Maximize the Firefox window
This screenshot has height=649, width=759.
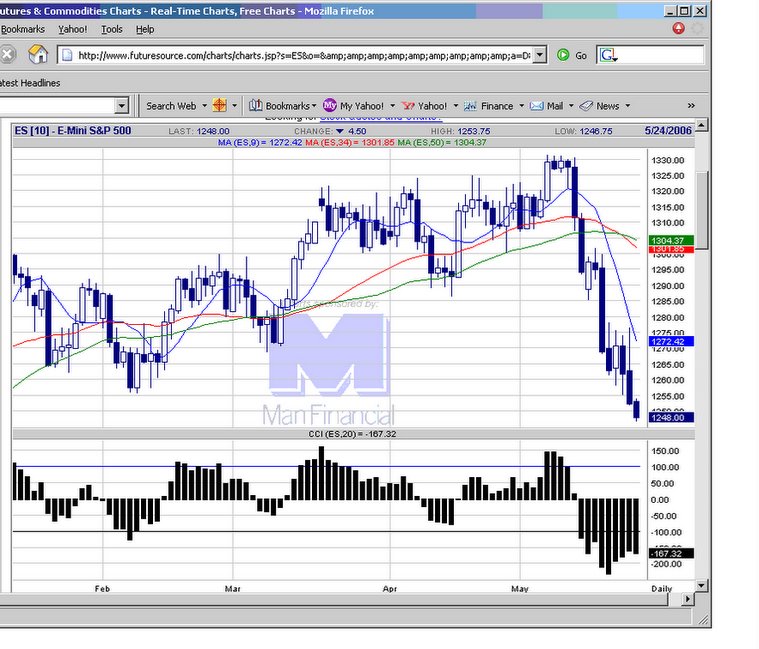point(684,11)
